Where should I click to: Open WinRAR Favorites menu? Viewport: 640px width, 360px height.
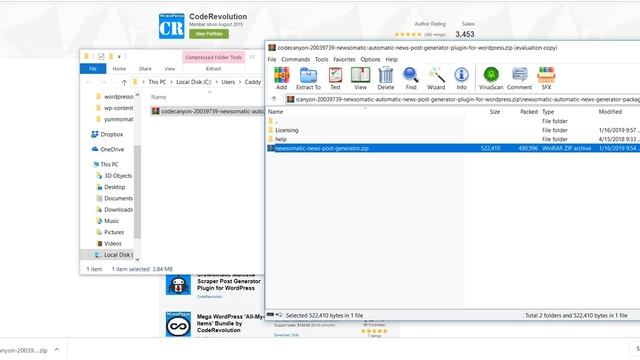[344, 60]
